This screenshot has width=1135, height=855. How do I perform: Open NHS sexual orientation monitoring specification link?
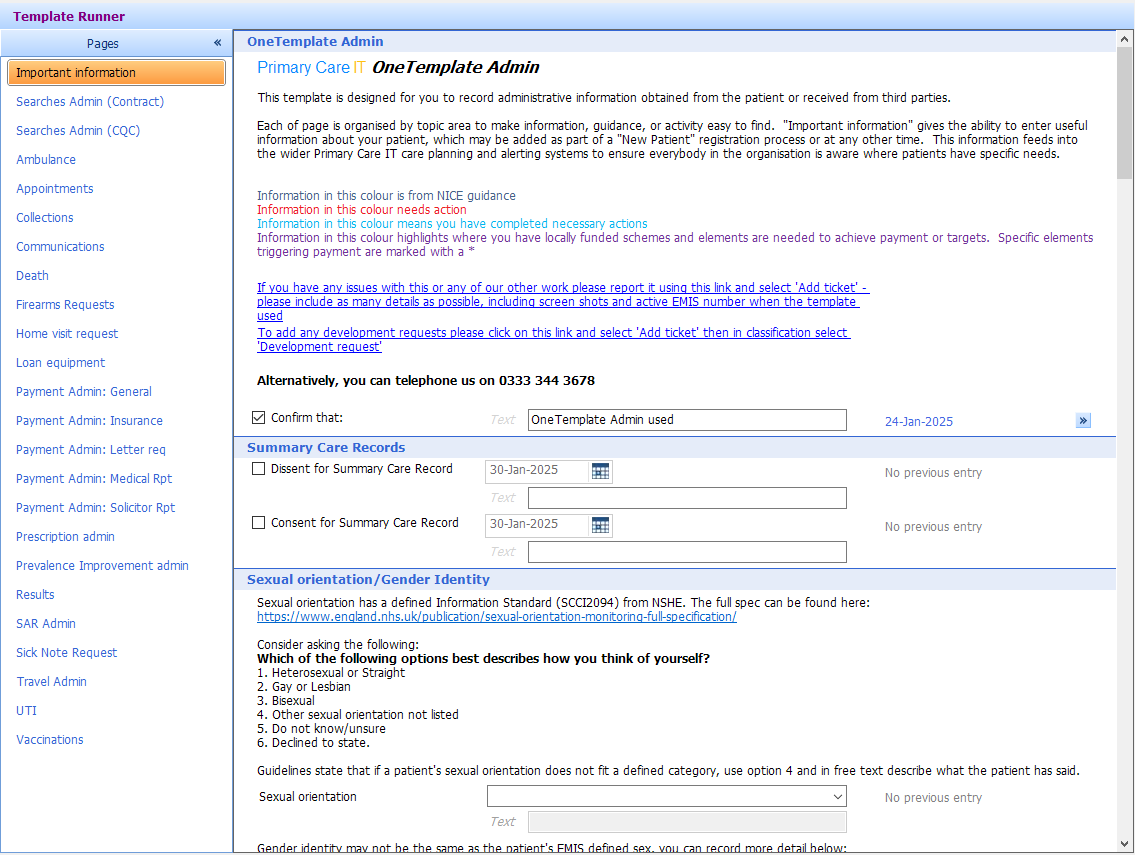pos(497,617)
